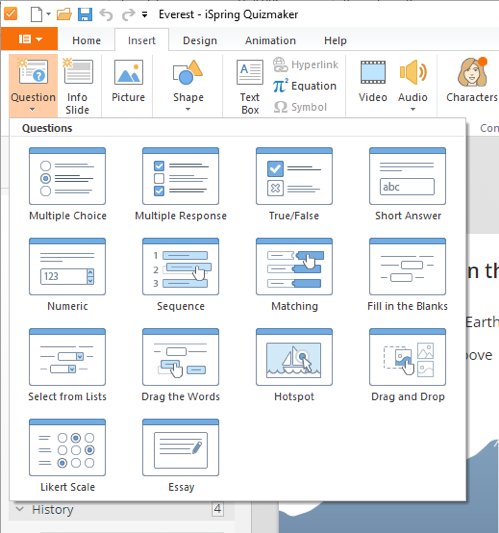Add a Drag the Words question

(180, 365)
